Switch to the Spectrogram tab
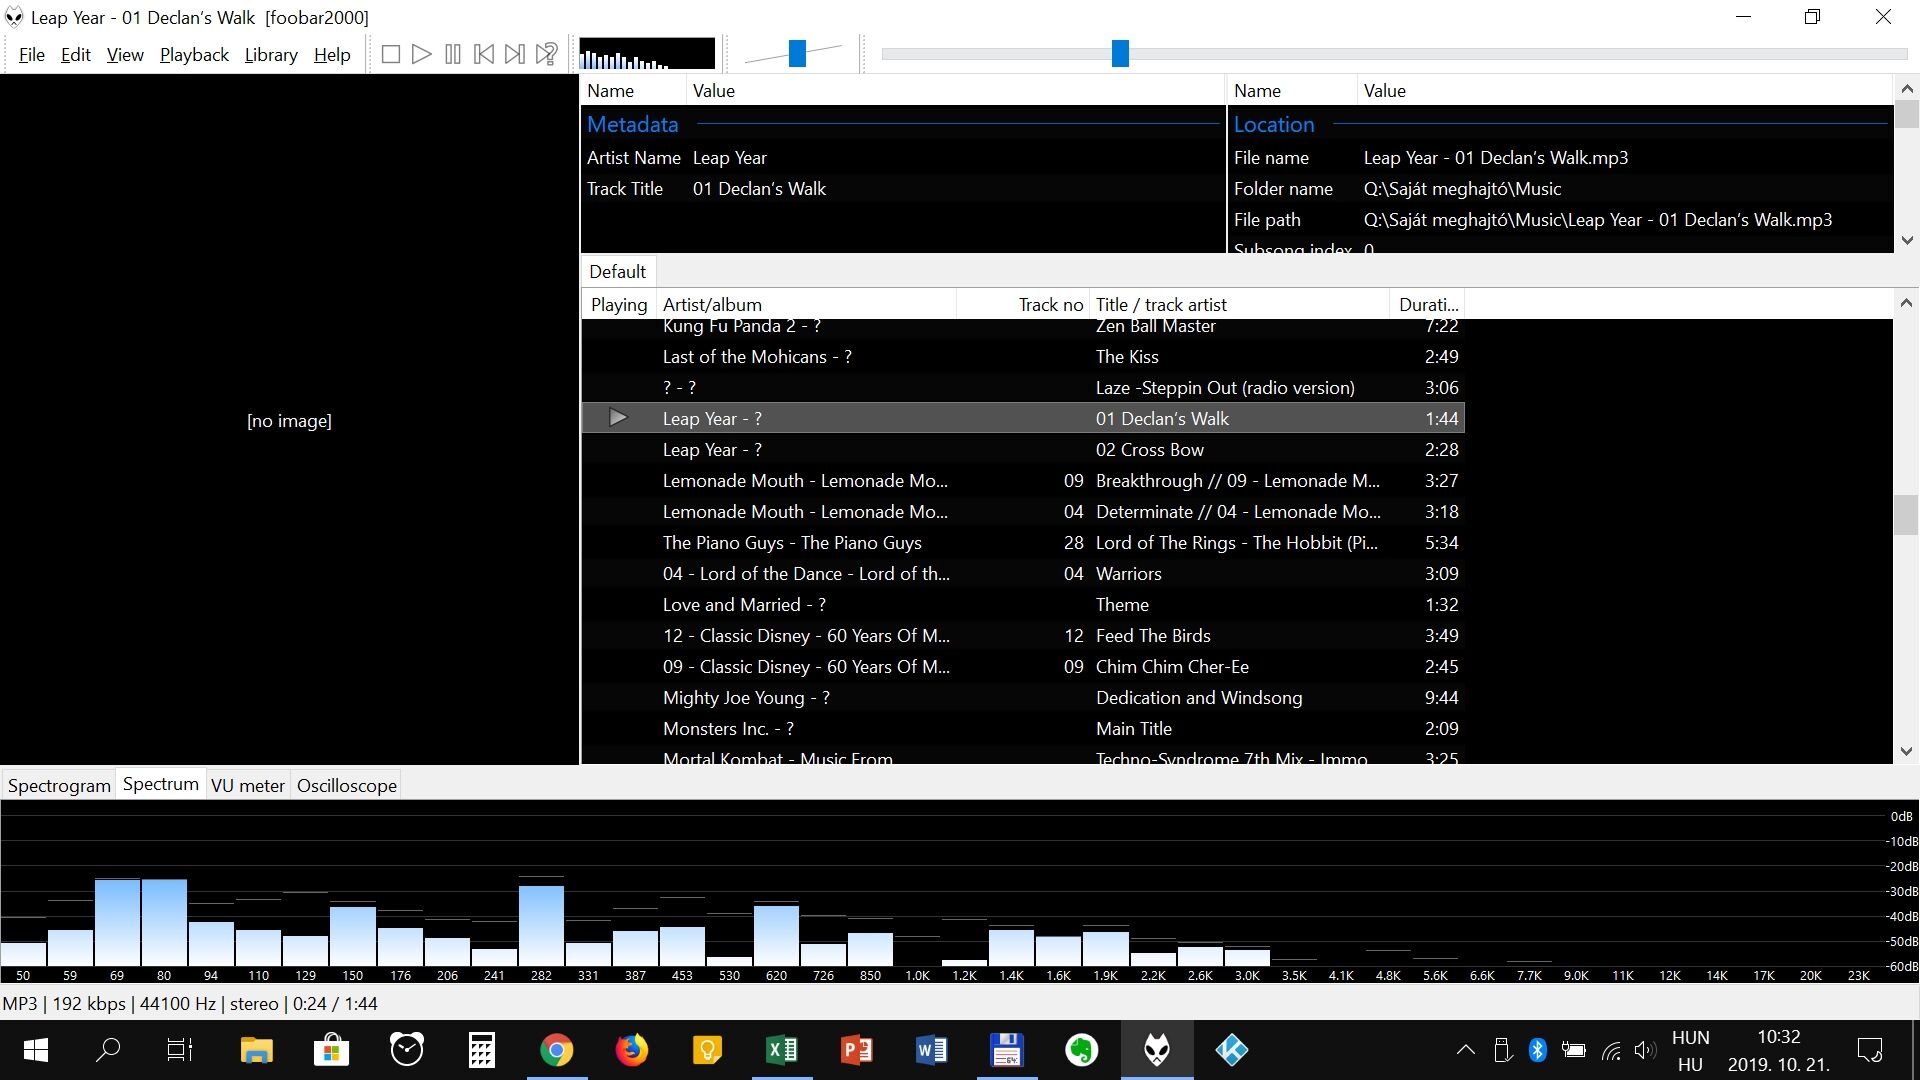 point(59,786)
